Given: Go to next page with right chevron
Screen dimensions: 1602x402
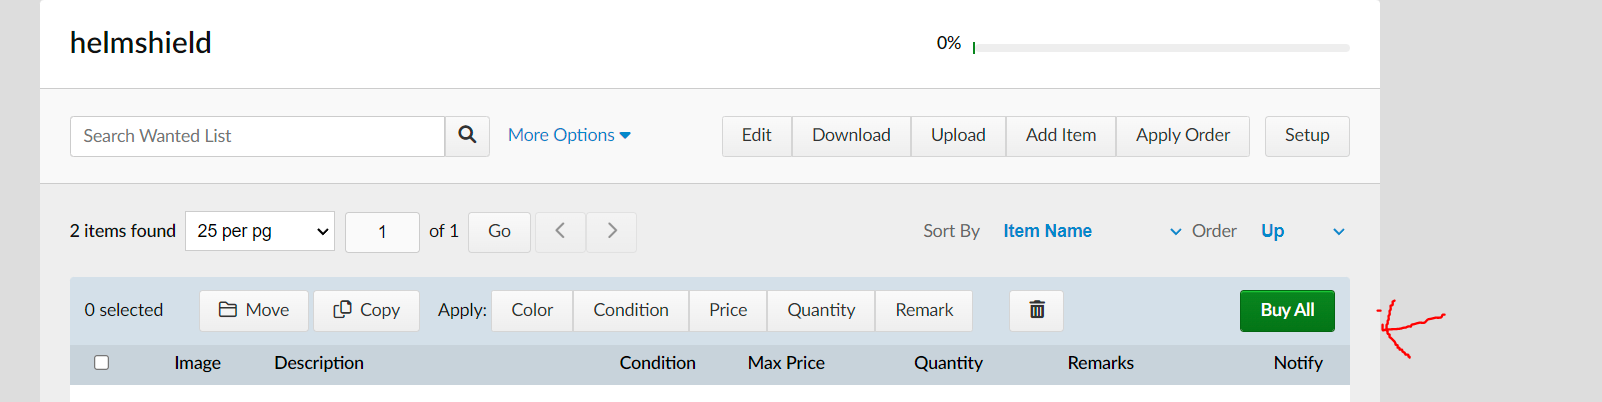Looking at the screenshot, I should click(612, 231).
